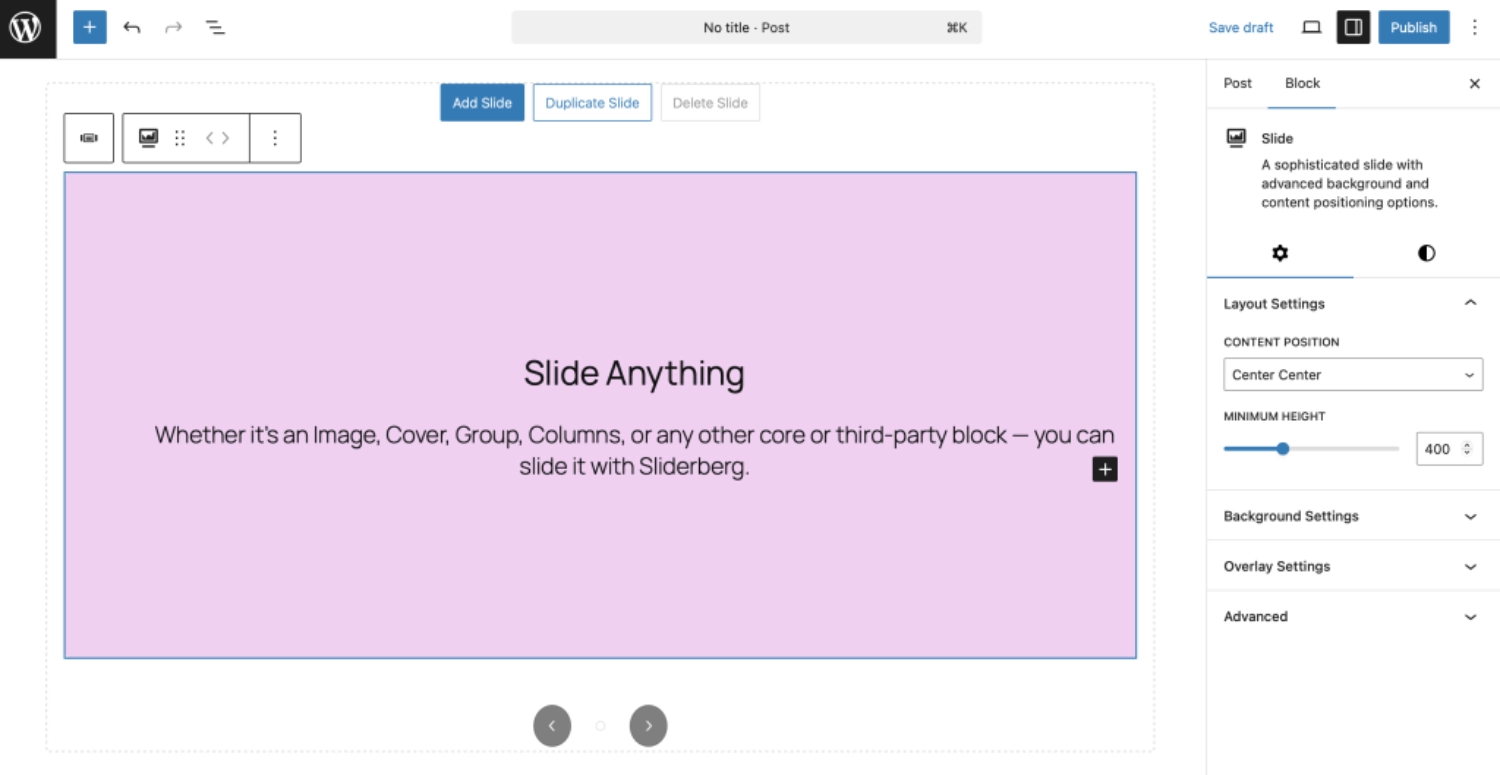
Task: Open the Document Overview list view
Action: pyautogui.click(x=214, y=27)
